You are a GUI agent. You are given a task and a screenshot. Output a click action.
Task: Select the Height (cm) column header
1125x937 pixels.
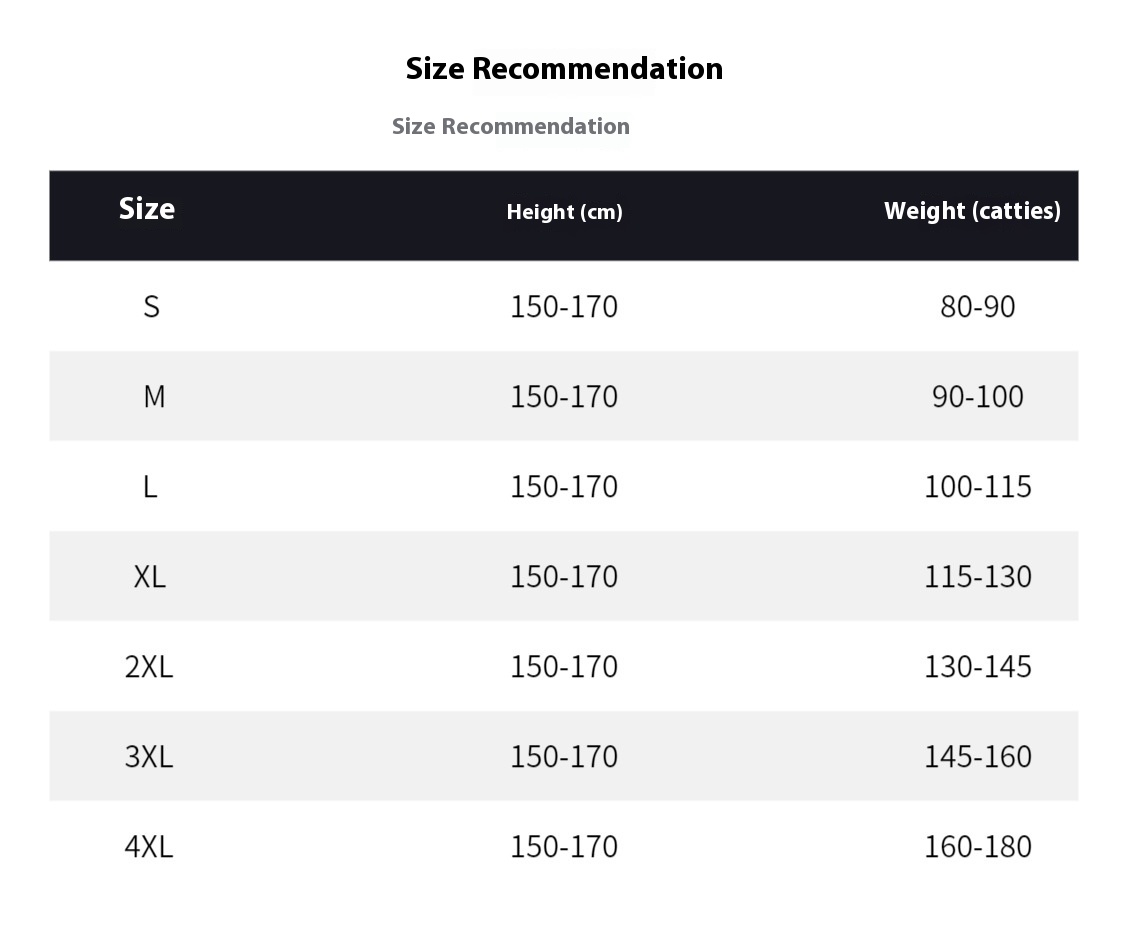(x=564, y=212)
